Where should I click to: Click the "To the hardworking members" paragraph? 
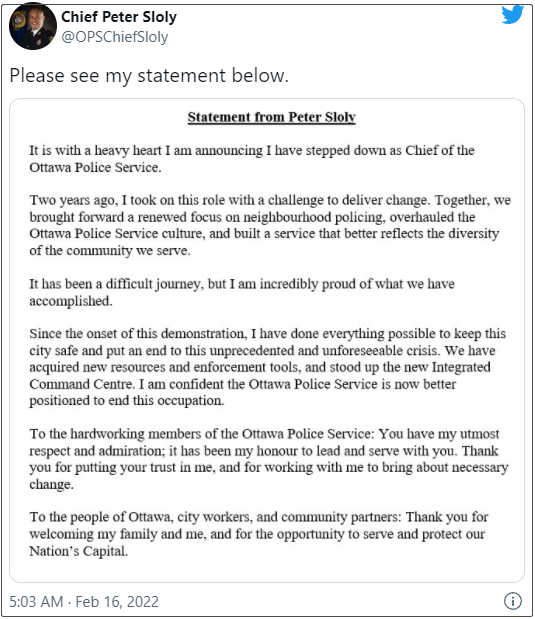pos(268,459)
